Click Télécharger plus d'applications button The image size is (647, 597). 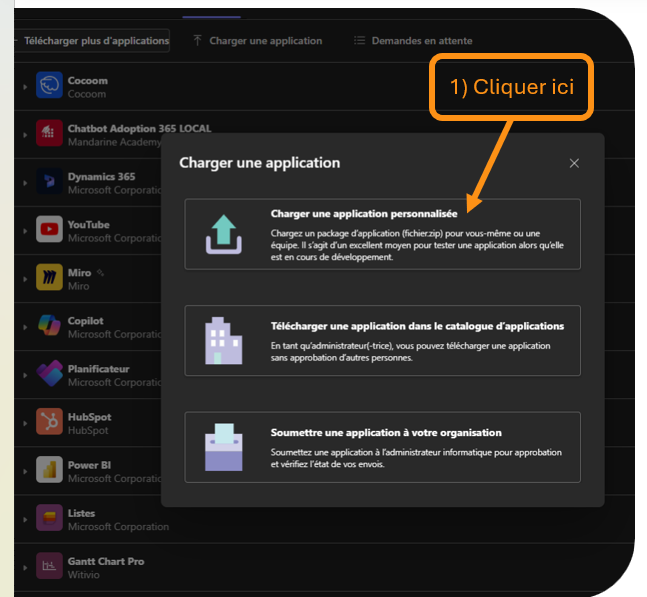pyautogui.click(x=93, y=41)
